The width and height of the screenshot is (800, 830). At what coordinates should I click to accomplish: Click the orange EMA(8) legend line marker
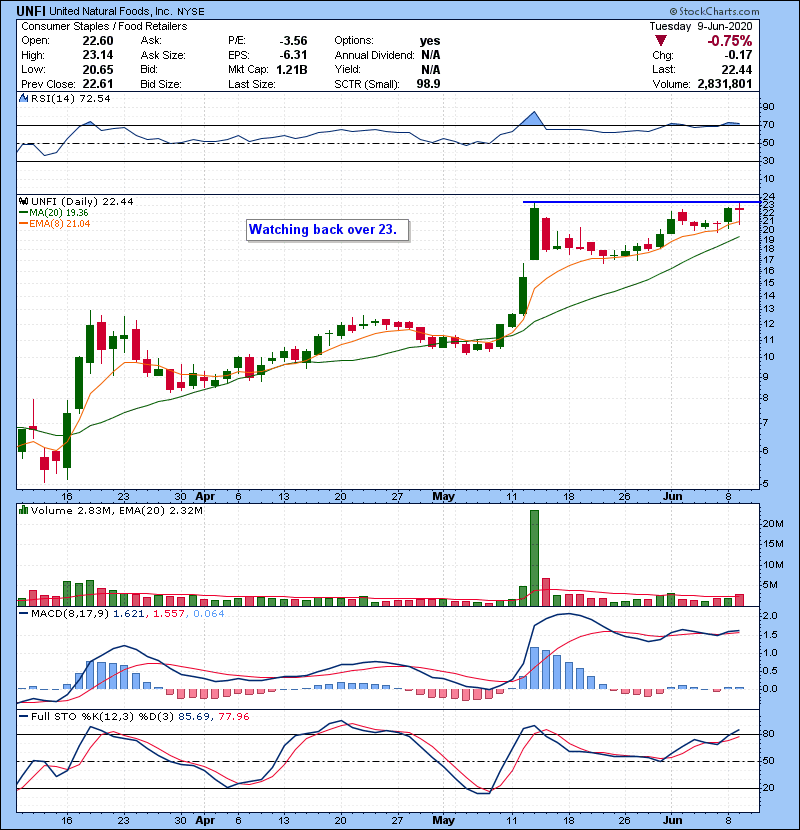pyautogui.click(x=23, y=224)
